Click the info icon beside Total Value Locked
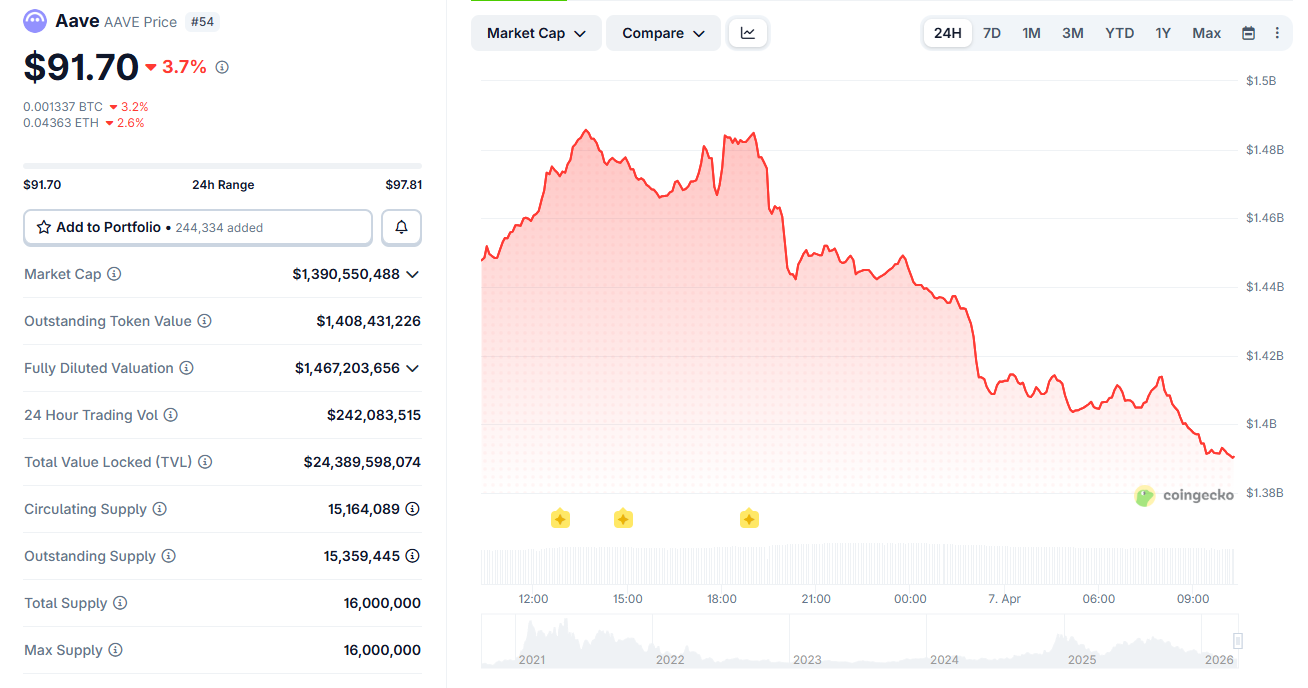This screenshot has width=1308, height=688. coord(205,461)
